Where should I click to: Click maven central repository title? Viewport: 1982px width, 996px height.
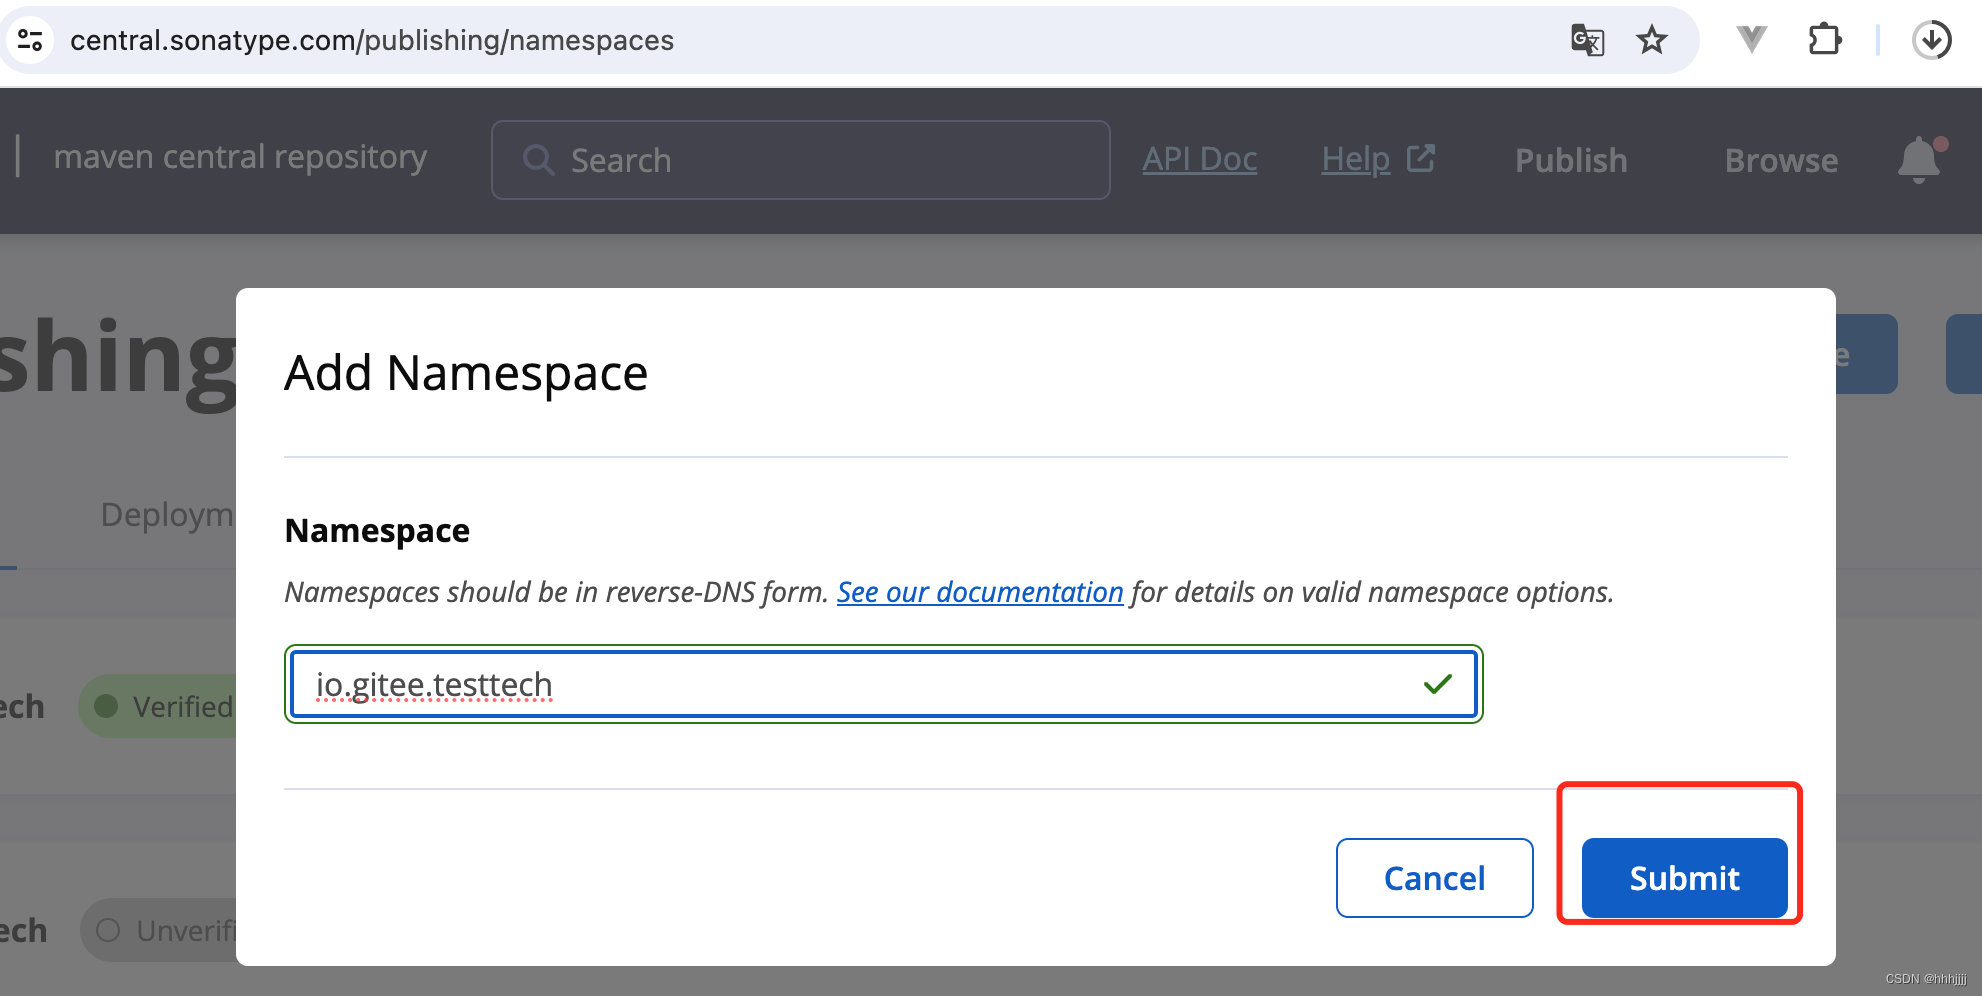[x=240, y=157]
